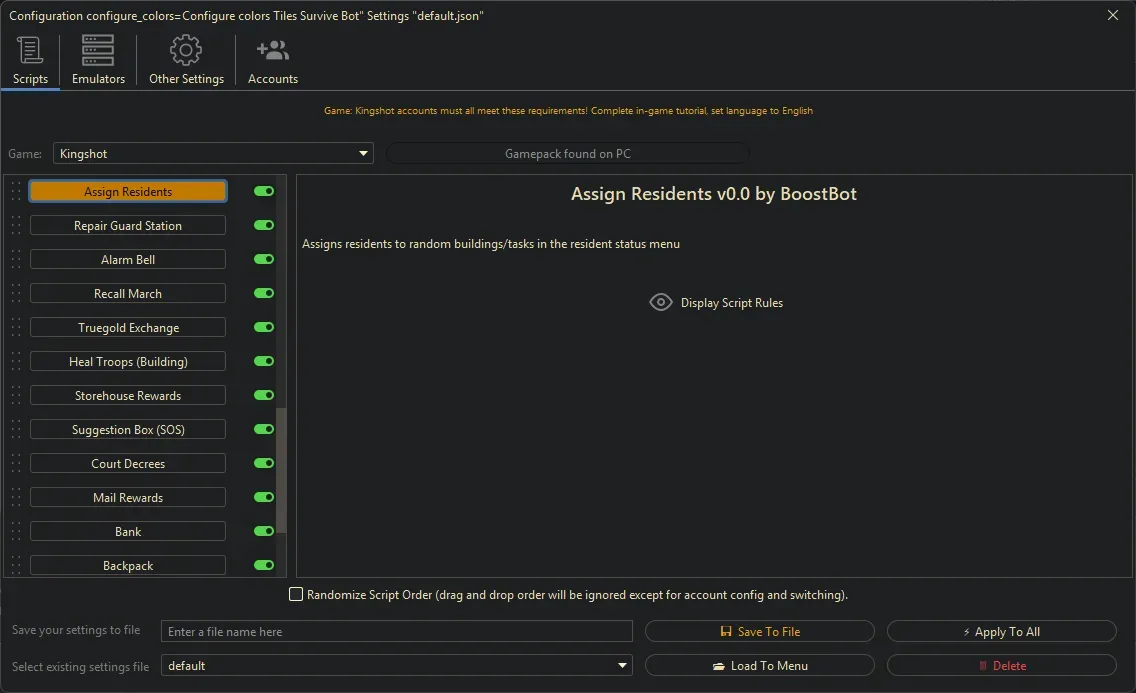The width and height of the screenshot is (1136, 693).
Task: Click the trash icon on Delete button
Action: [x=985, y=665]
